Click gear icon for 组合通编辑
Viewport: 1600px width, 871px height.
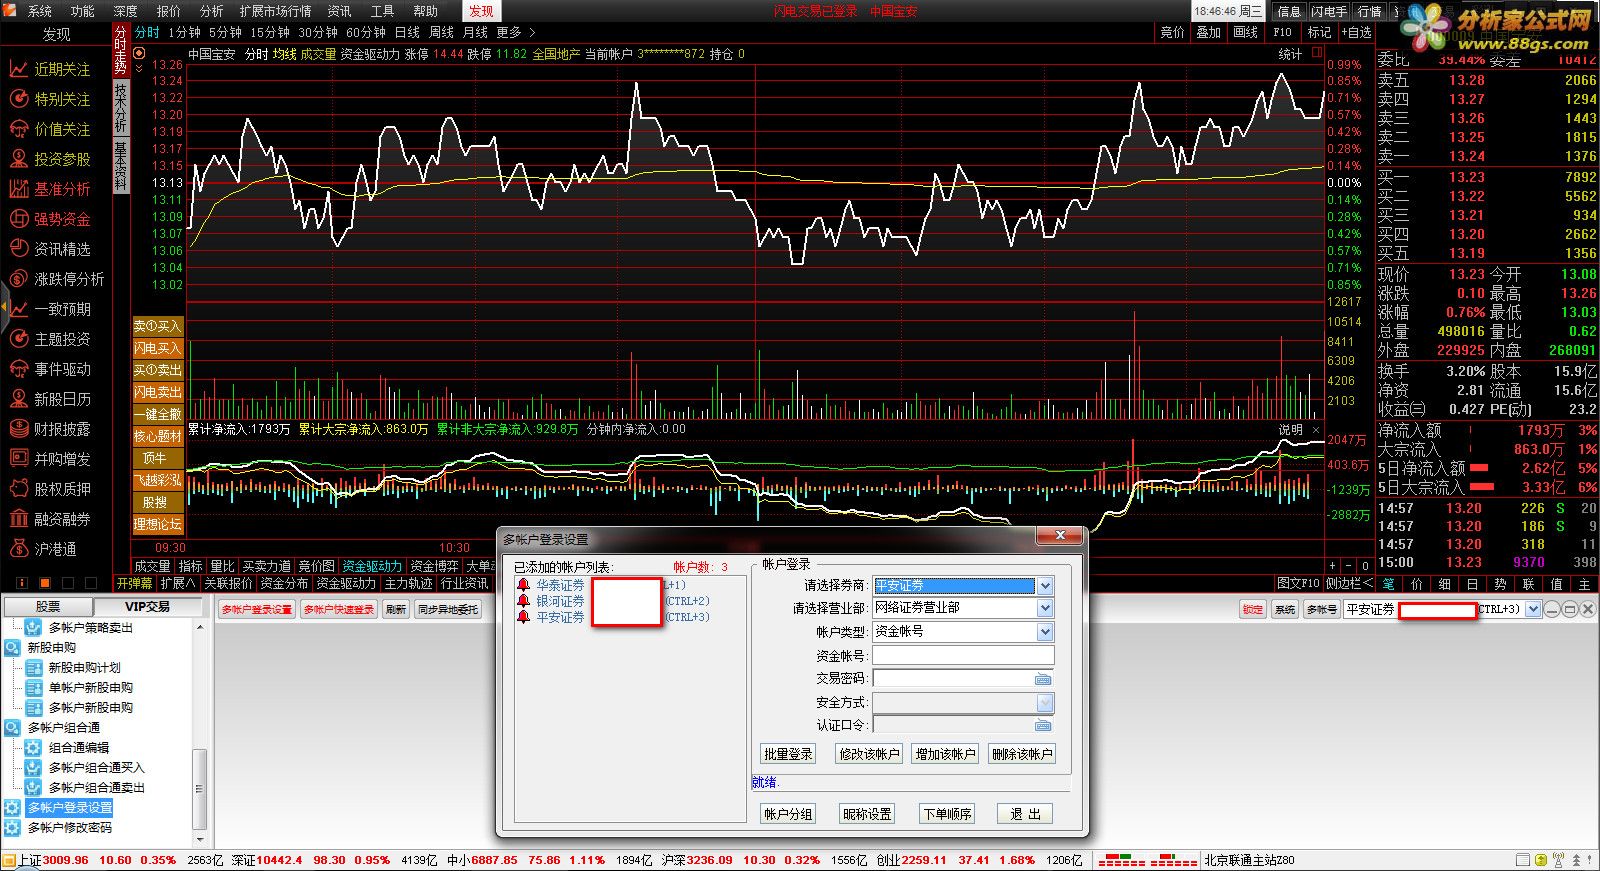pyautogui.click(x=33, y=747)
